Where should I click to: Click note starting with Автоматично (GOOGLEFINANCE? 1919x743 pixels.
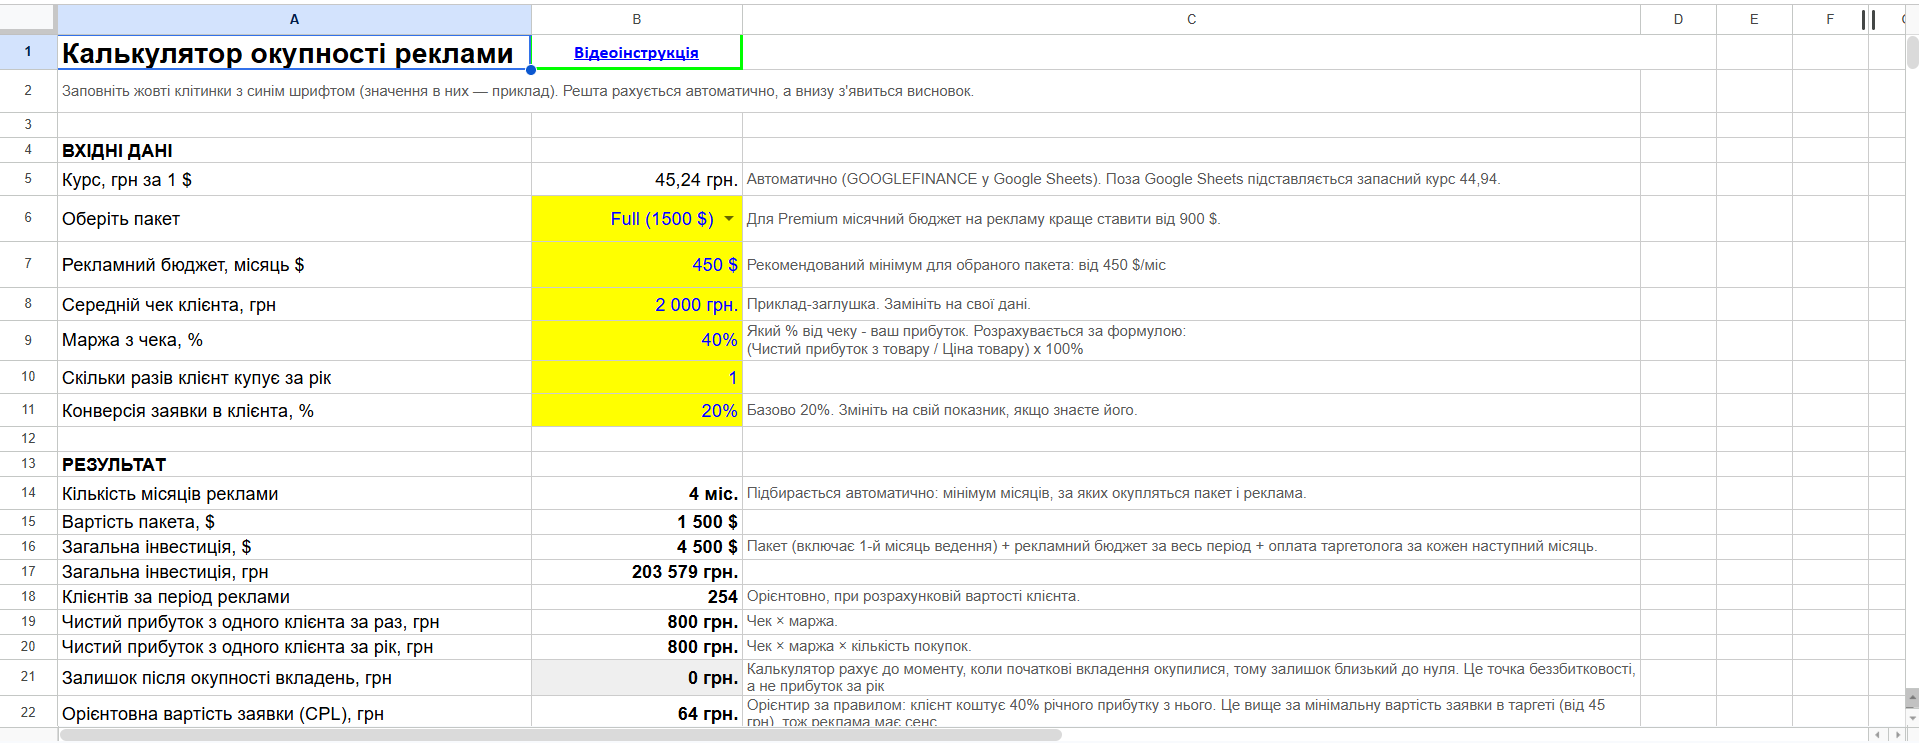[1123, 179]
